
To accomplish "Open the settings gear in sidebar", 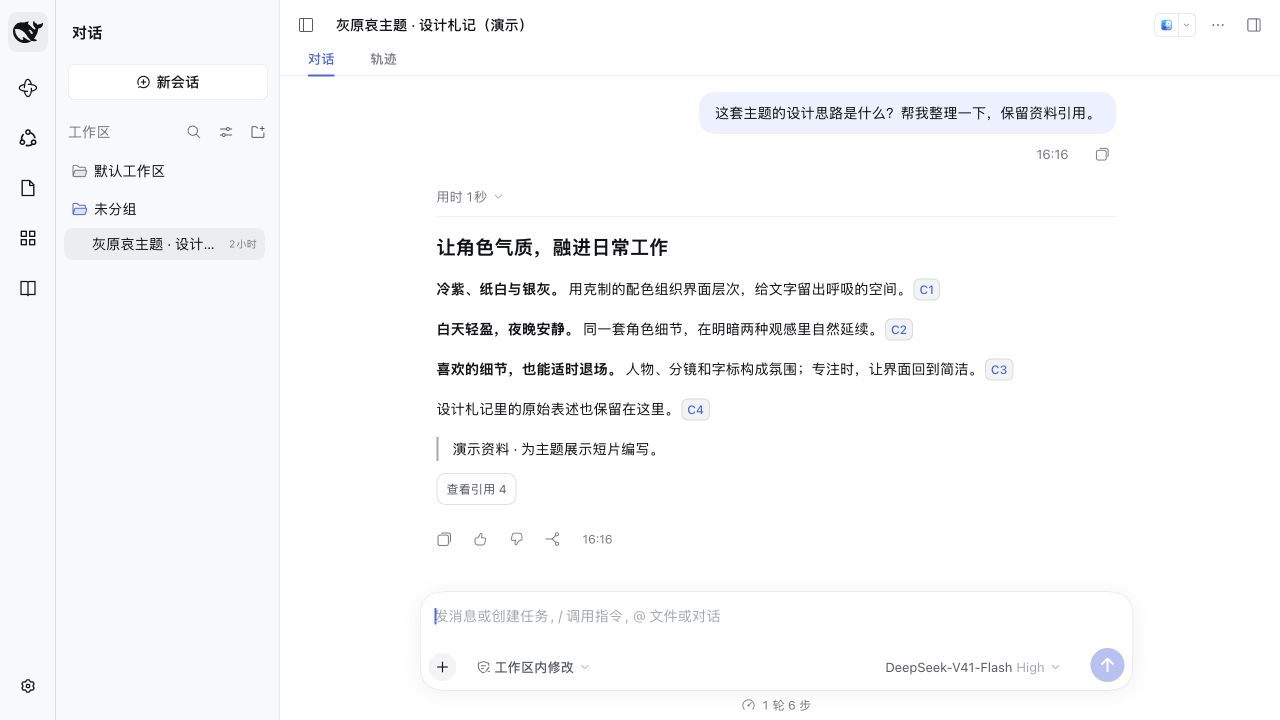I will [28, 686].
